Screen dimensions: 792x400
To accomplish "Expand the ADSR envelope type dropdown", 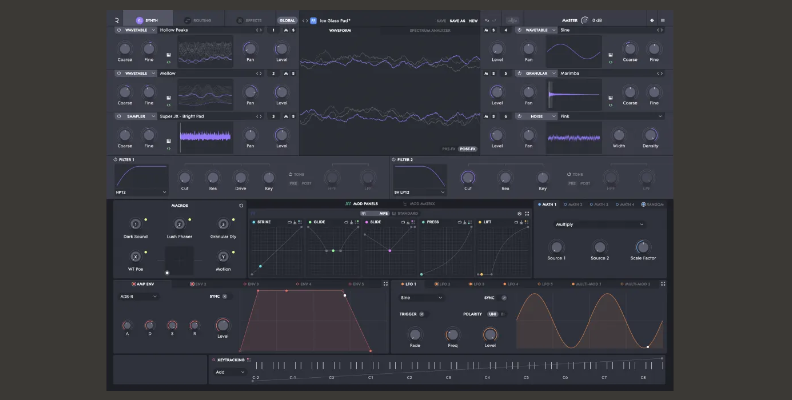I will point(141,297).
